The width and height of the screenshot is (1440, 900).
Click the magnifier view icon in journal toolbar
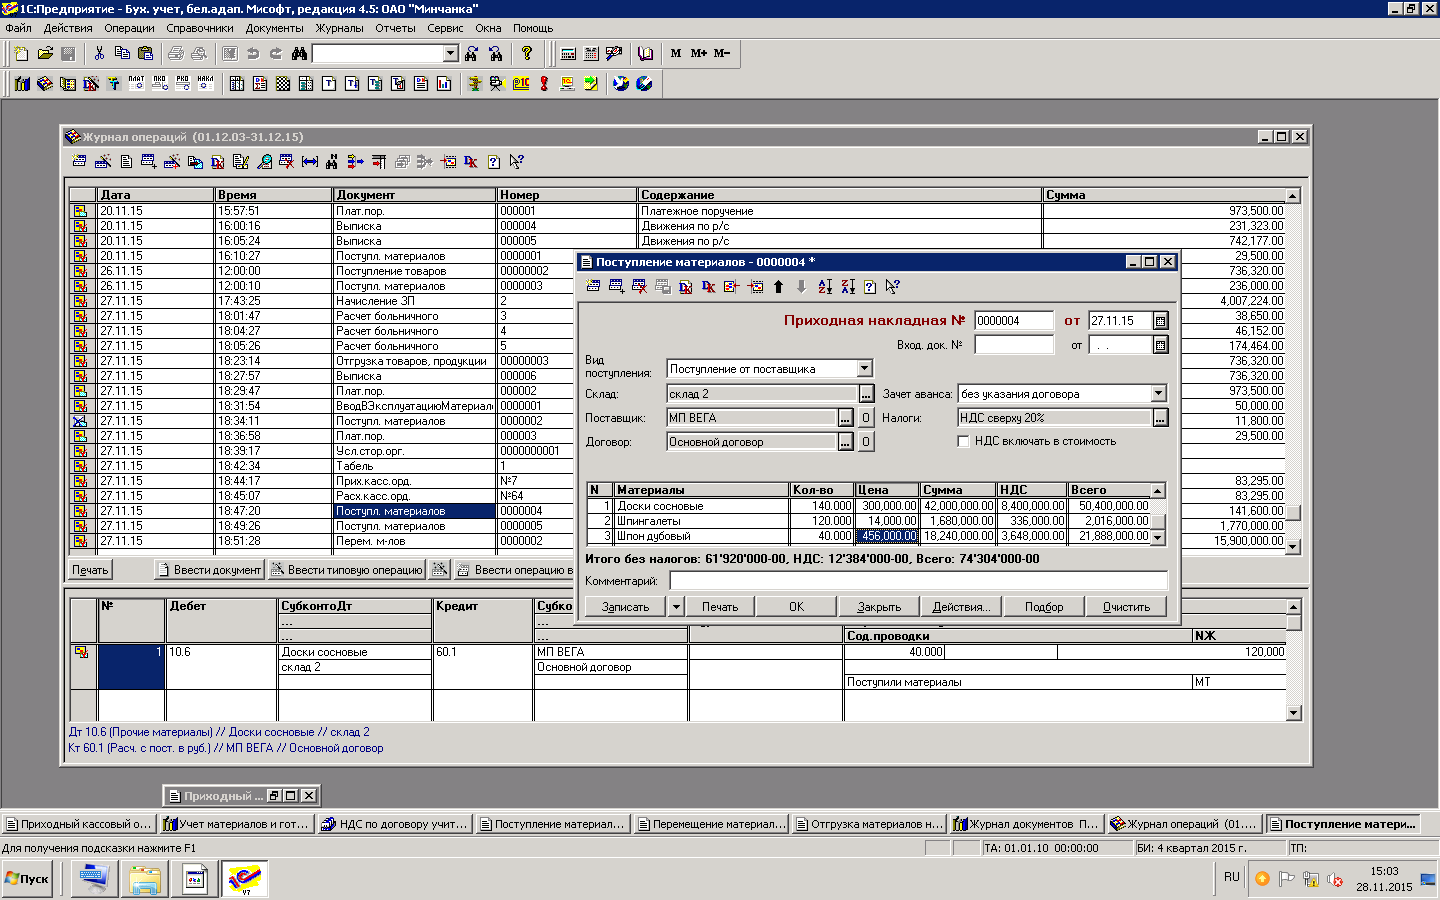(x=264, y=161)
